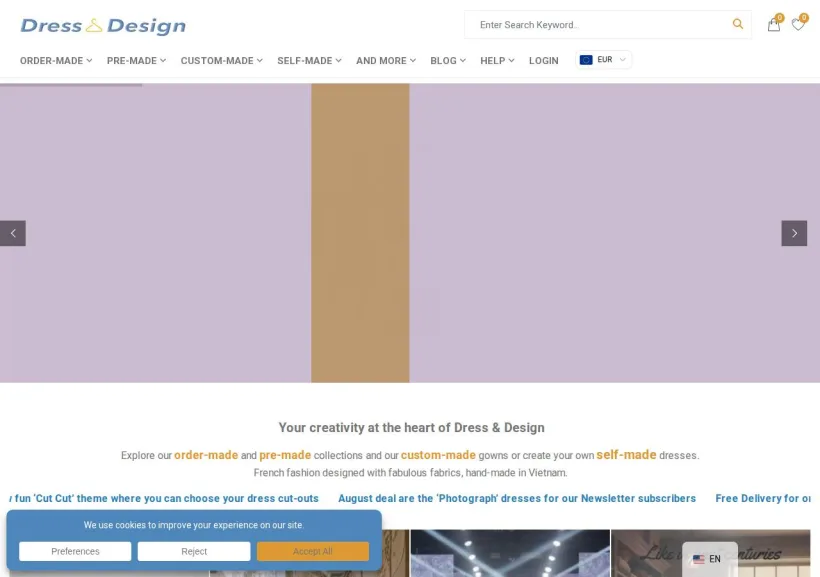Click the August deal 'Photograph' dresses link
Screen dimensions: 820x577
coord(517,499)
